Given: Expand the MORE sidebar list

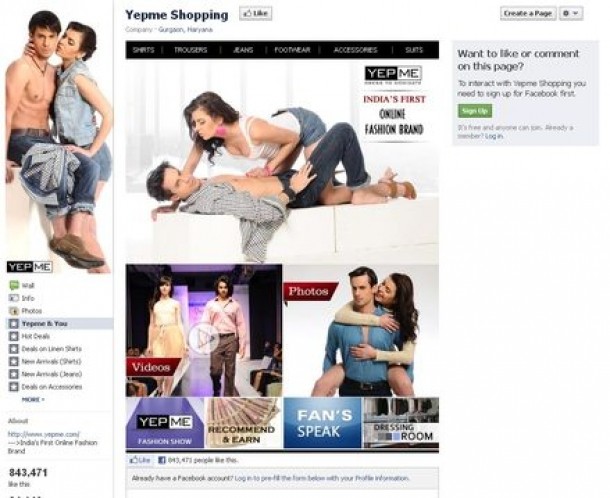Looking at the screenshot, I should (33, 399).
